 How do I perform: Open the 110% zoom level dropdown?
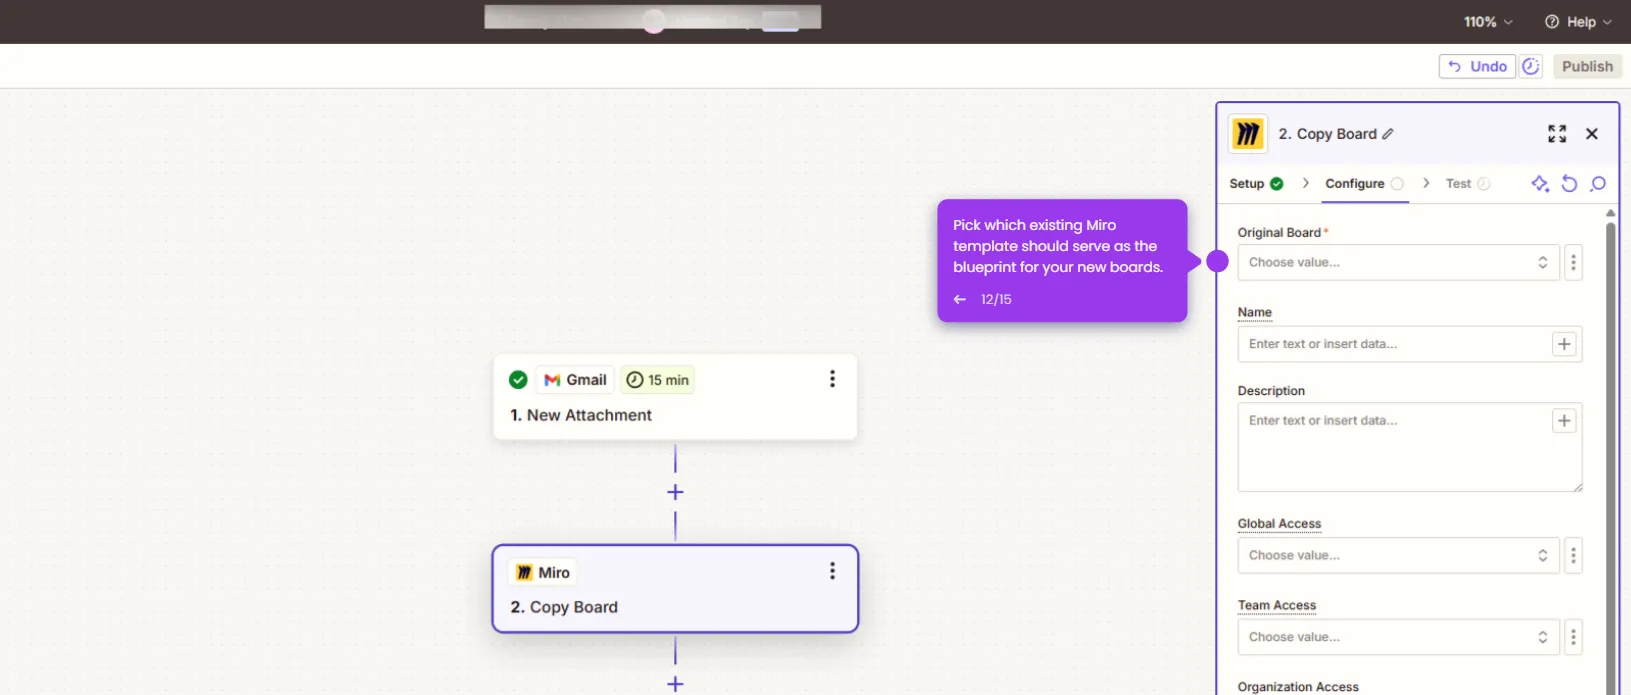[1488, 22]
